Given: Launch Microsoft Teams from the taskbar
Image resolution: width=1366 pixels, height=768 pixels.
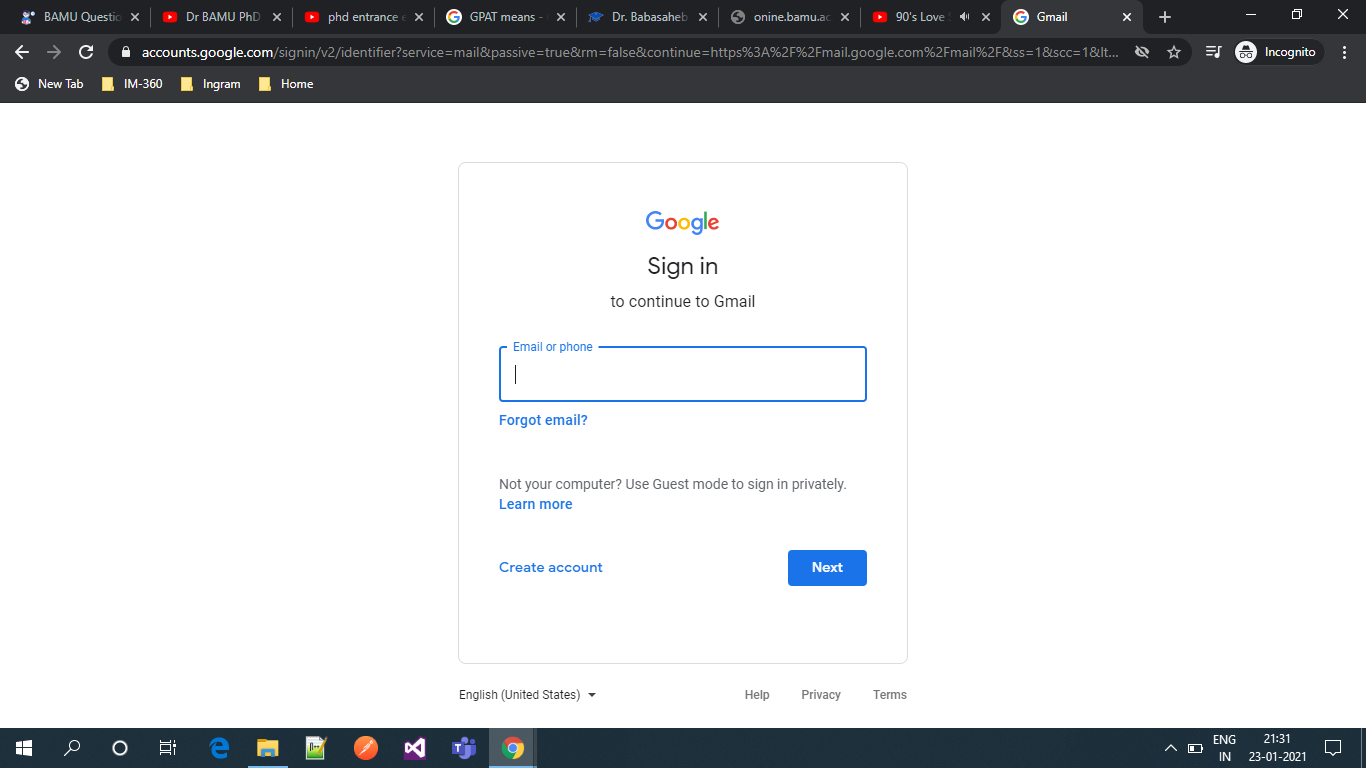Looking at the screenshot, I should 463,747.
